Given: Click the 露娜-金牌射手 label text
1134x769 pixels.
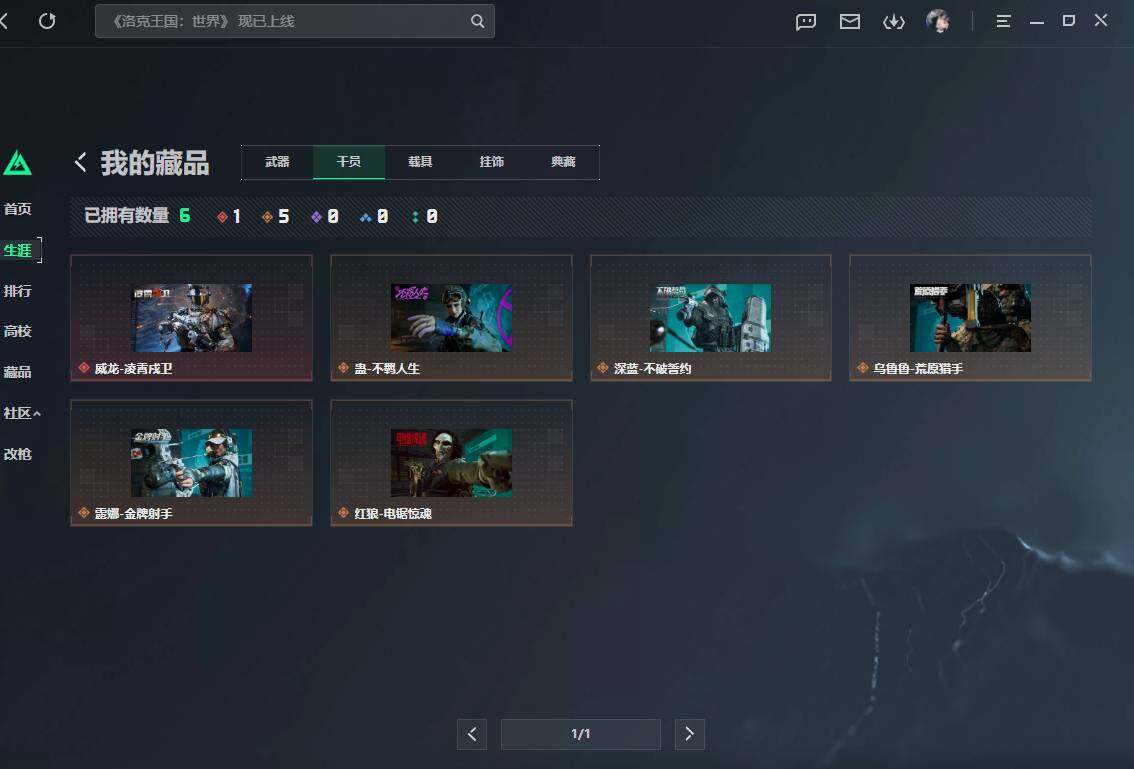Looking at the screenshot, I should click(x=134, y=514).
